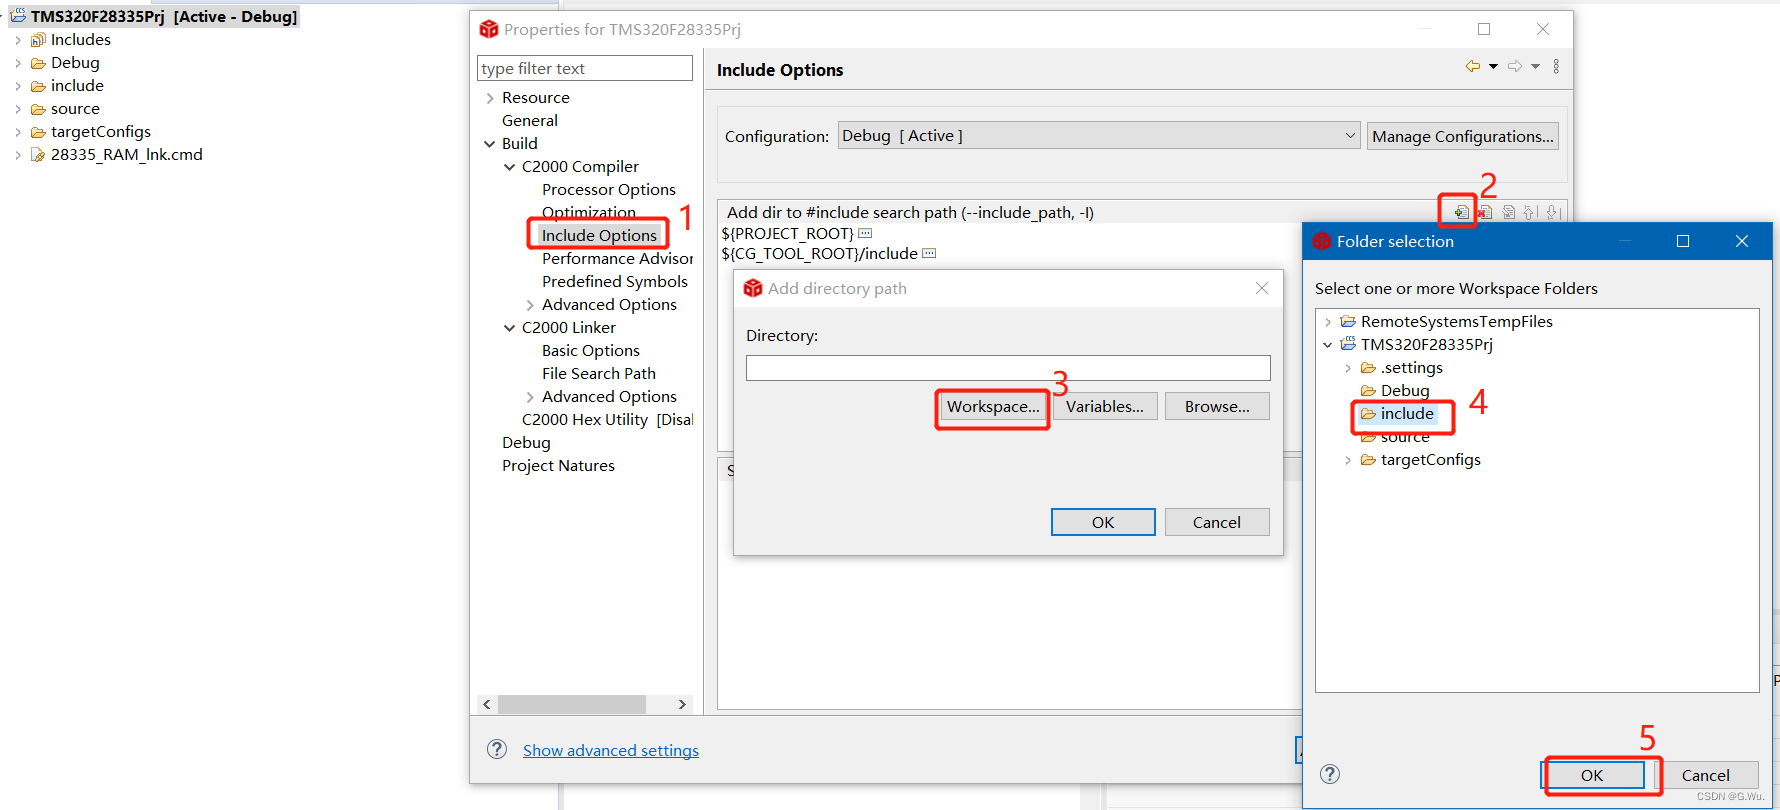Click TMS320F28335Prj project icon in Folder selection
The width and height of the screenshot is (1780, 810).
[1348, 344]
